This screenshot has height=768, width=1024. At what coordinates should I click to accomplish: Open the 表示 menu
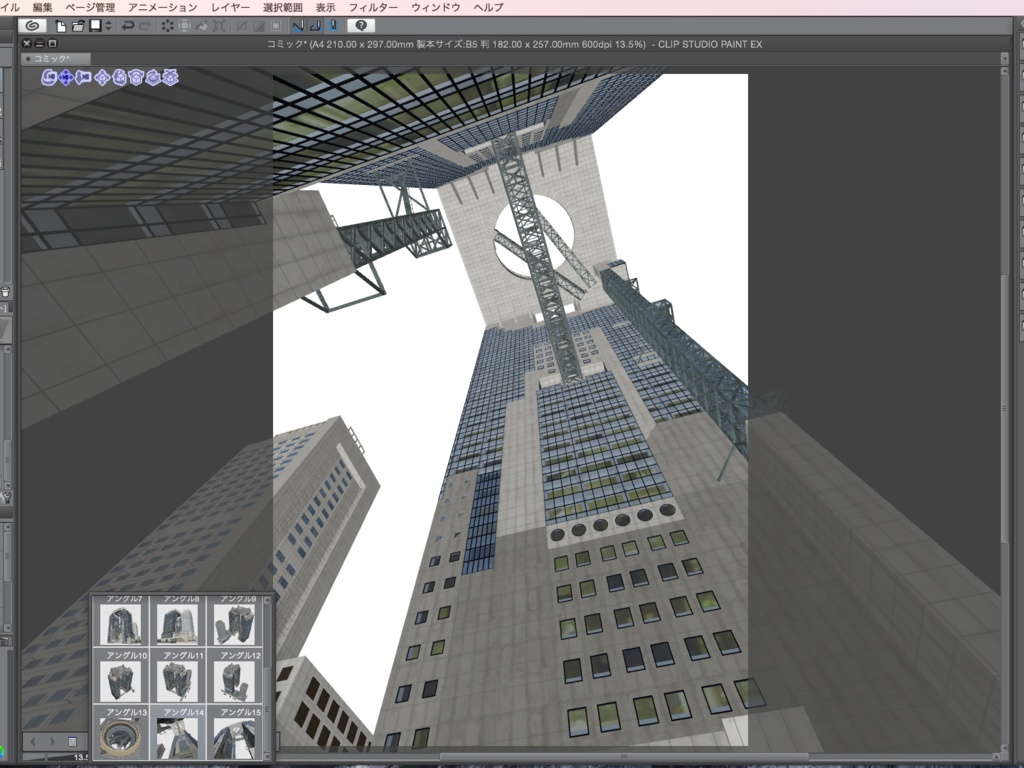[x=325, y=7]
